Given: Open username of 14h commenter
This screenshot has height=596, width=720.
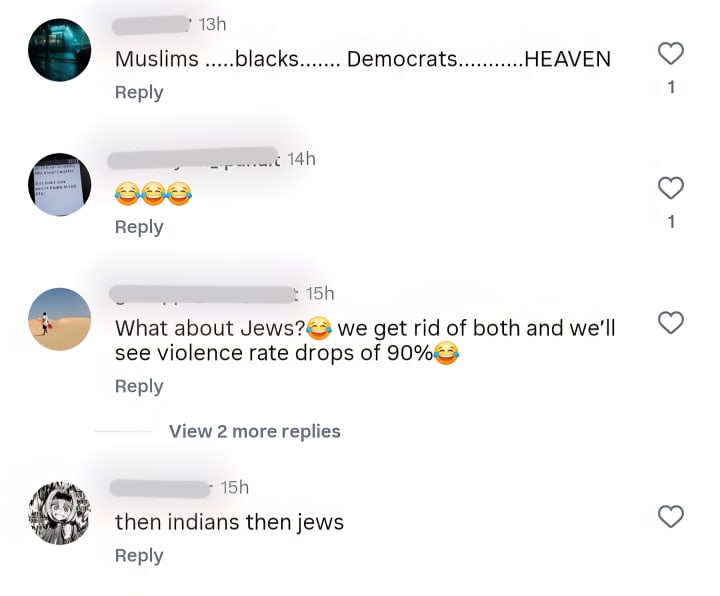Looking at the screenshot, I should click(x=193, y=159).
